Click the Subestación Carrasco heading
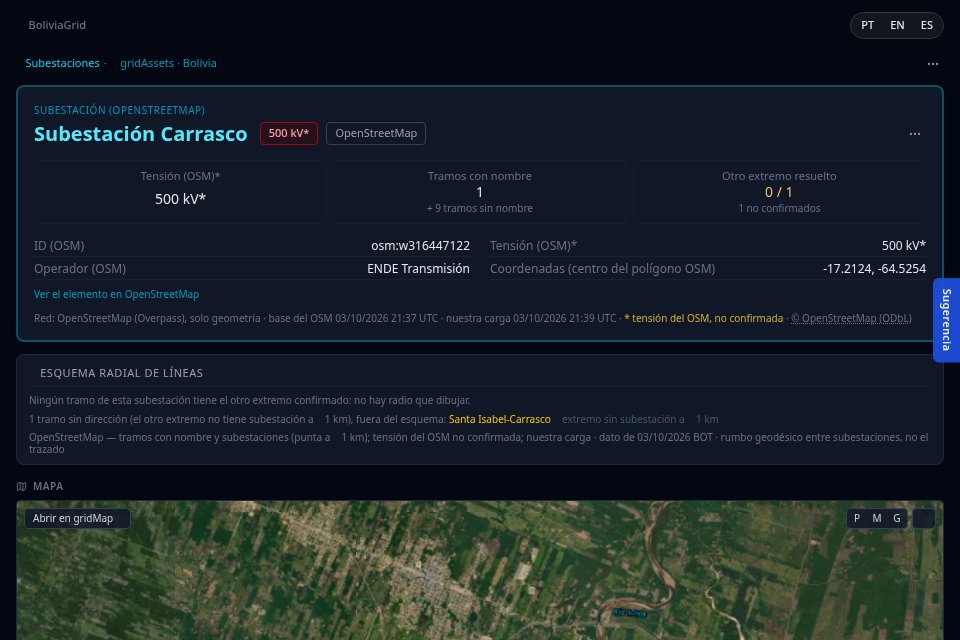The width and height of the screenshot is (960, 640). tap(140, 134)
